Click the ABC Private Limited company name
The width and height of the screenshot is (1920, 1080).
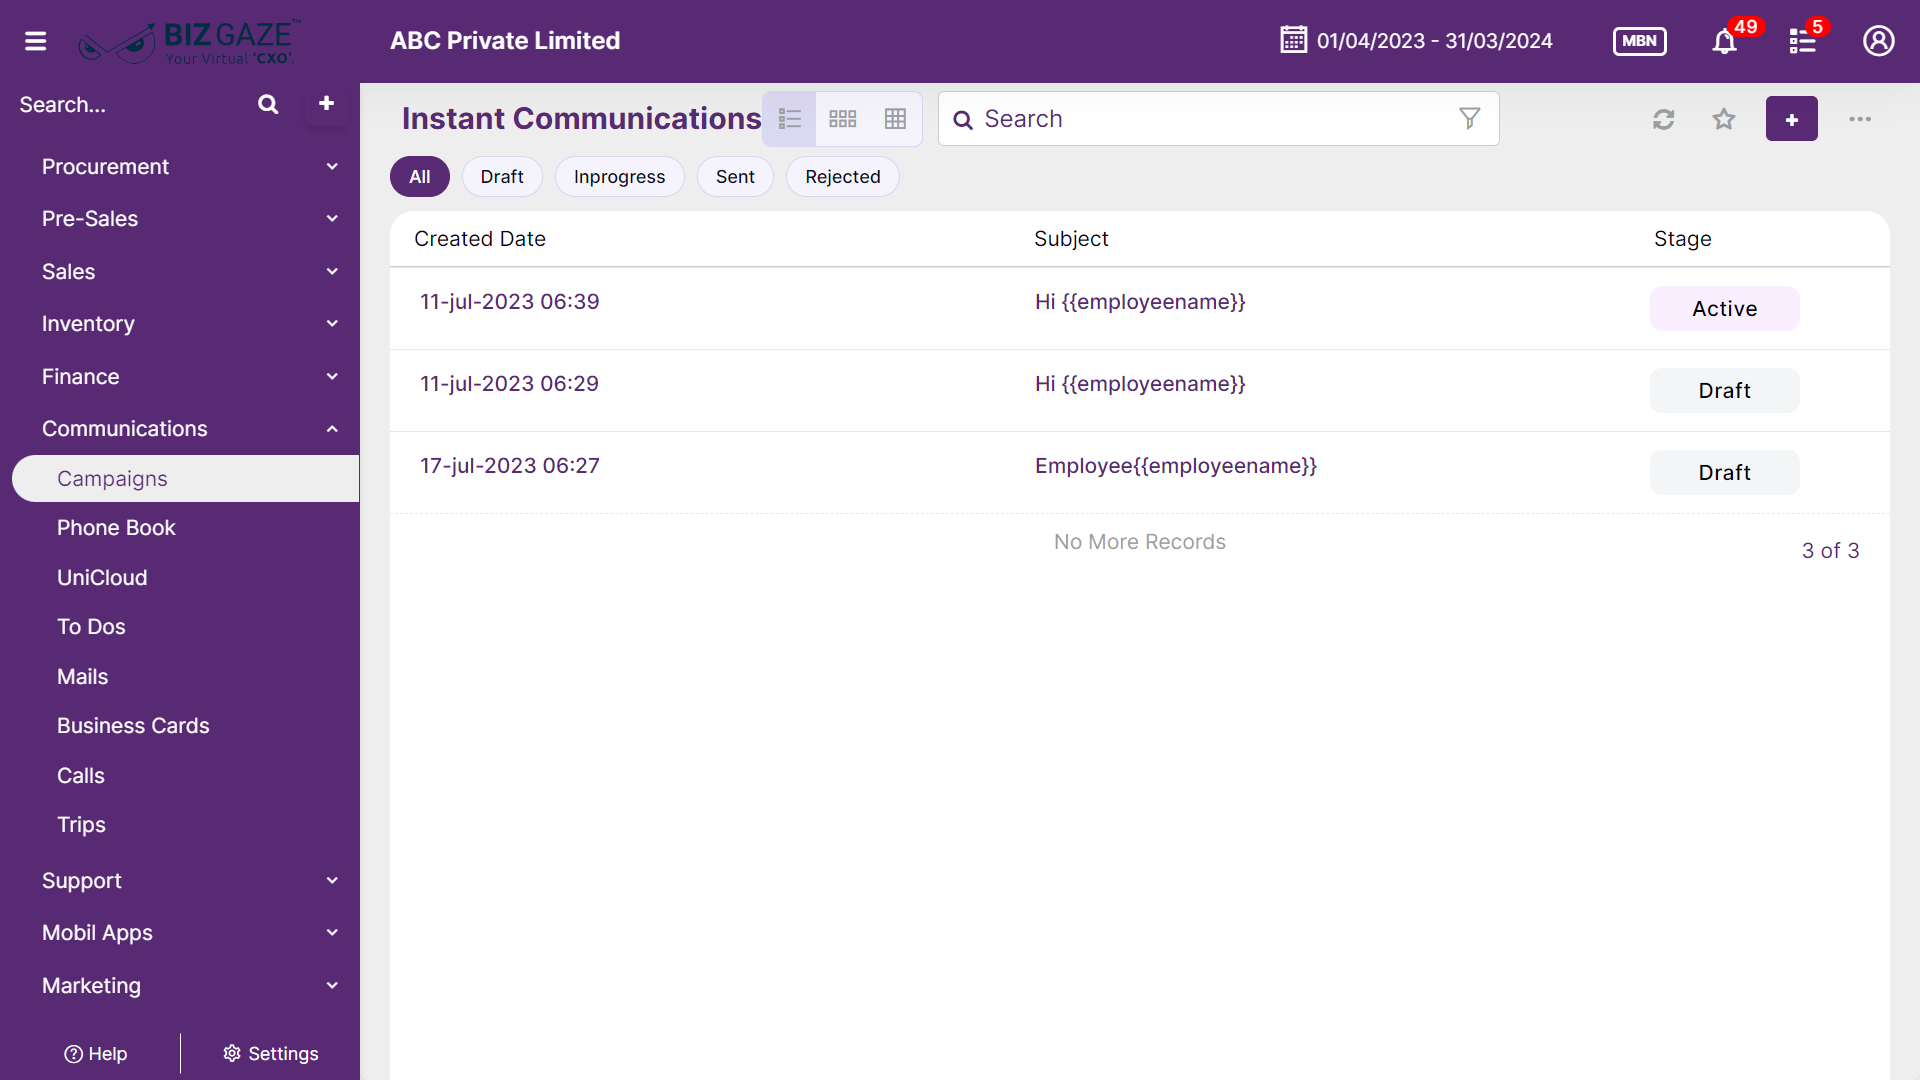coord(505,40)
